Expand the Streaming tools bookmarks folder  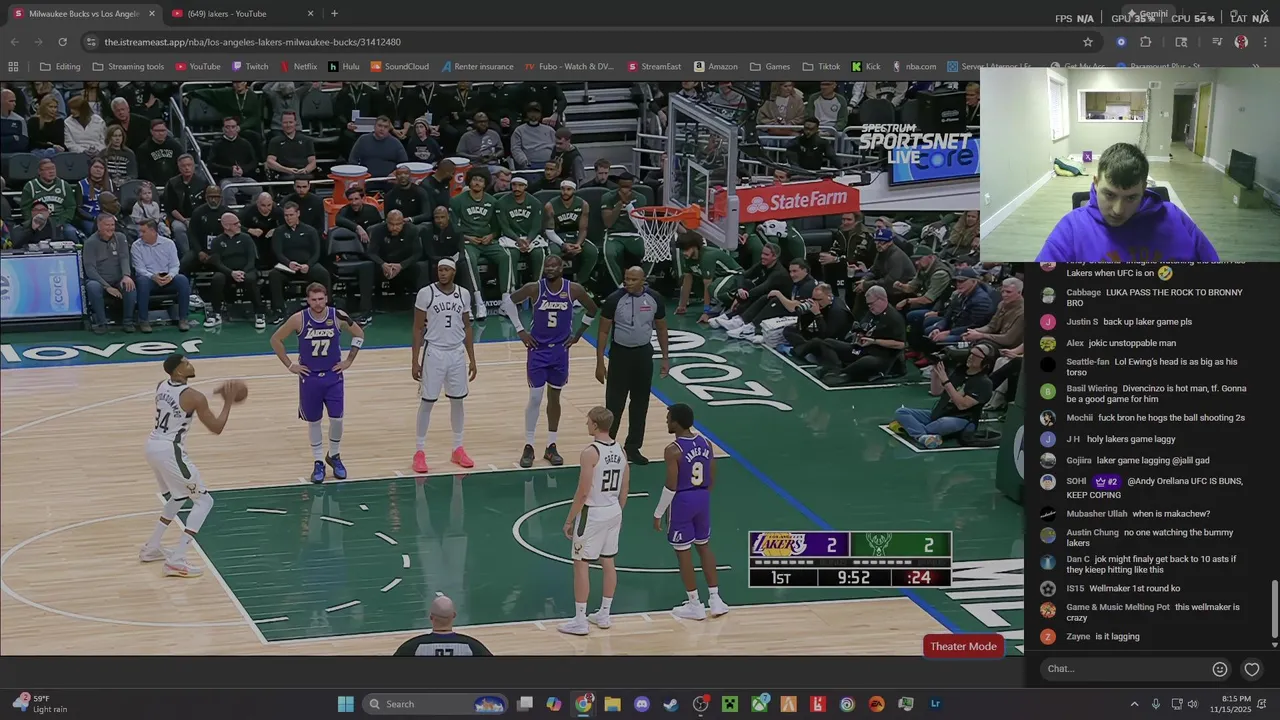point(129,67)
